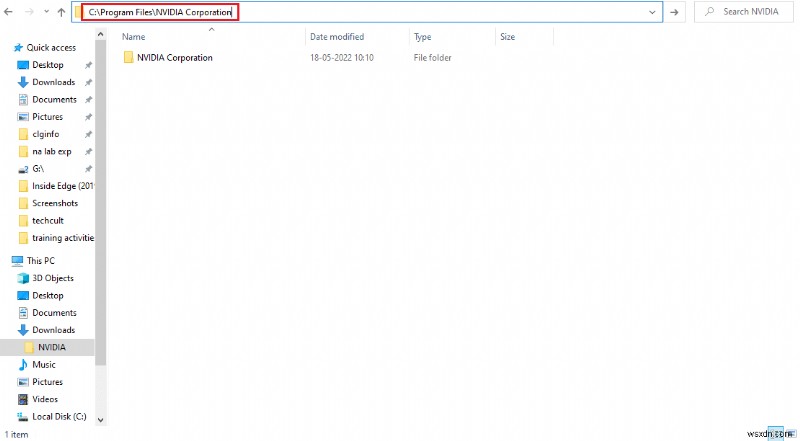Open Local Disk (C:)
The image size is (800, 441).
(x=59, y=416)
